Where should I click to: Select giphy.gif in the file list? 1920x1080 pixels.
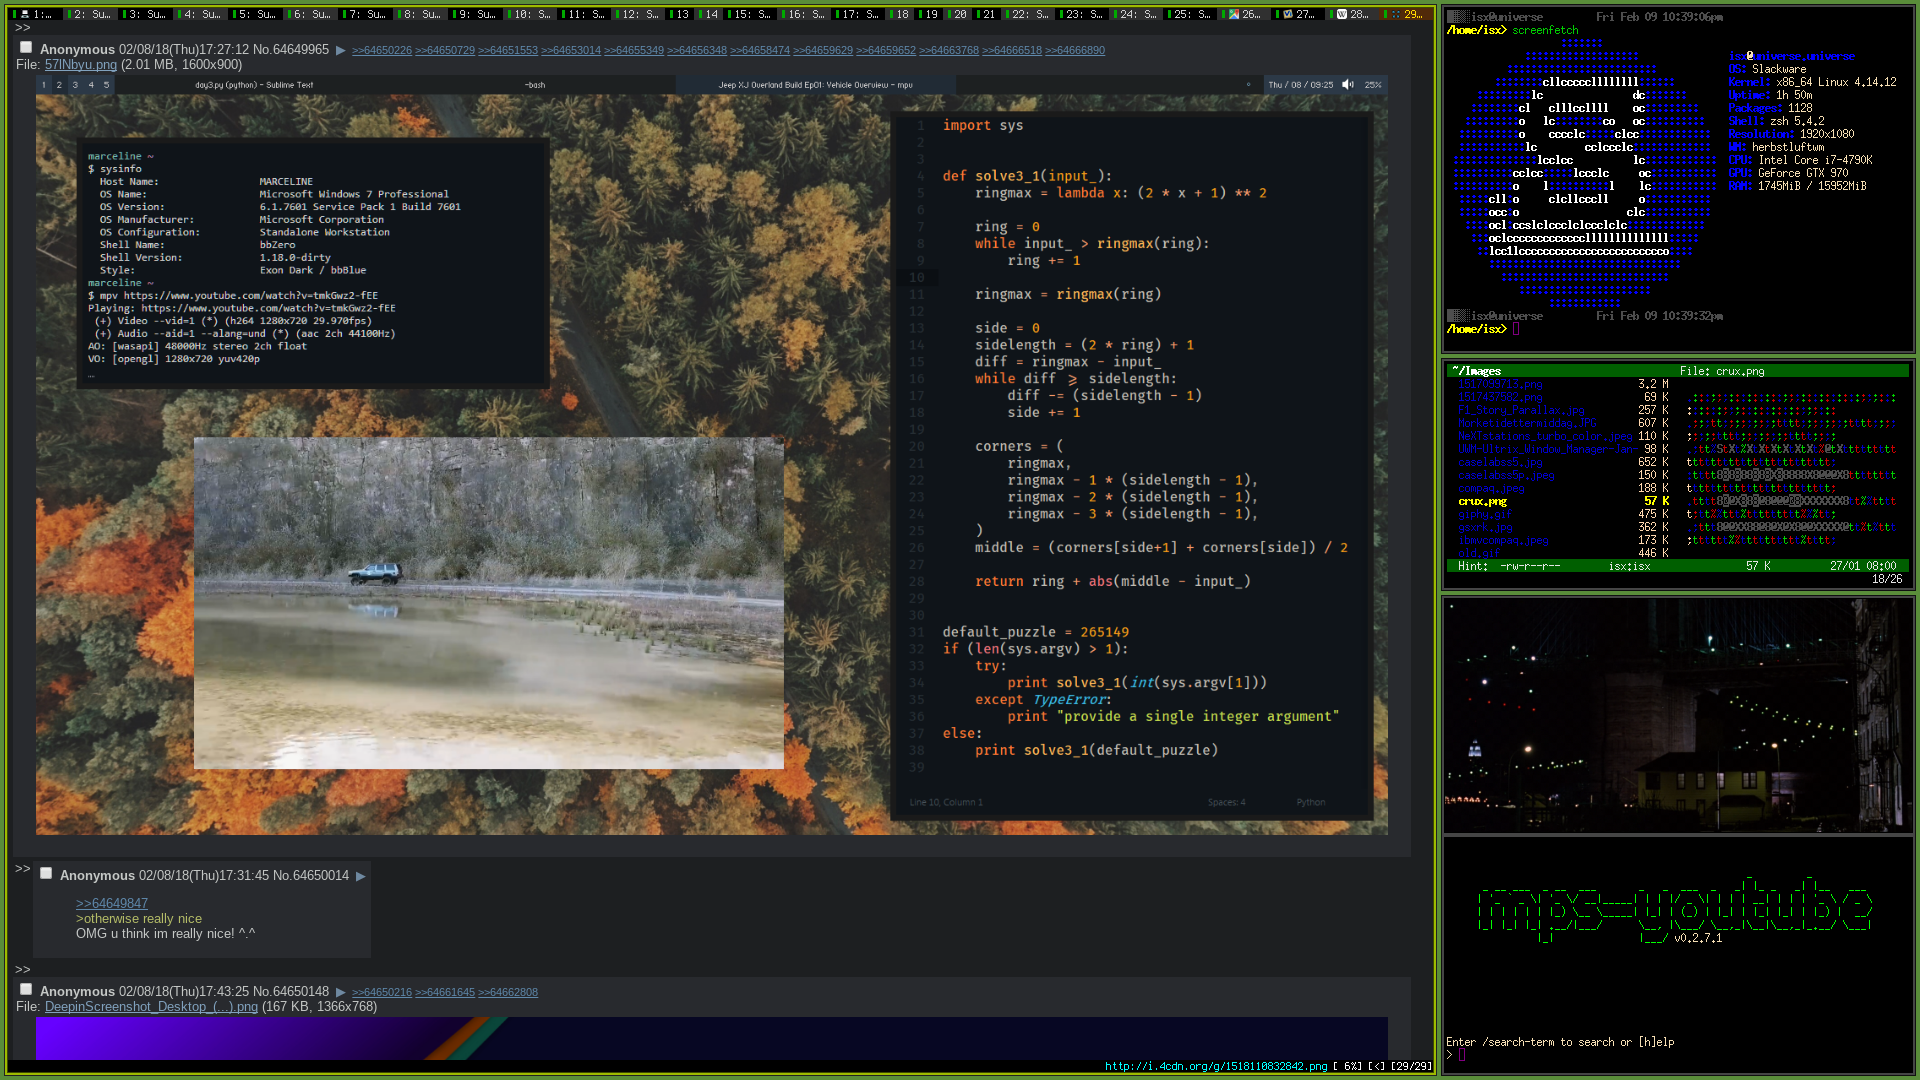(1485, 514)
